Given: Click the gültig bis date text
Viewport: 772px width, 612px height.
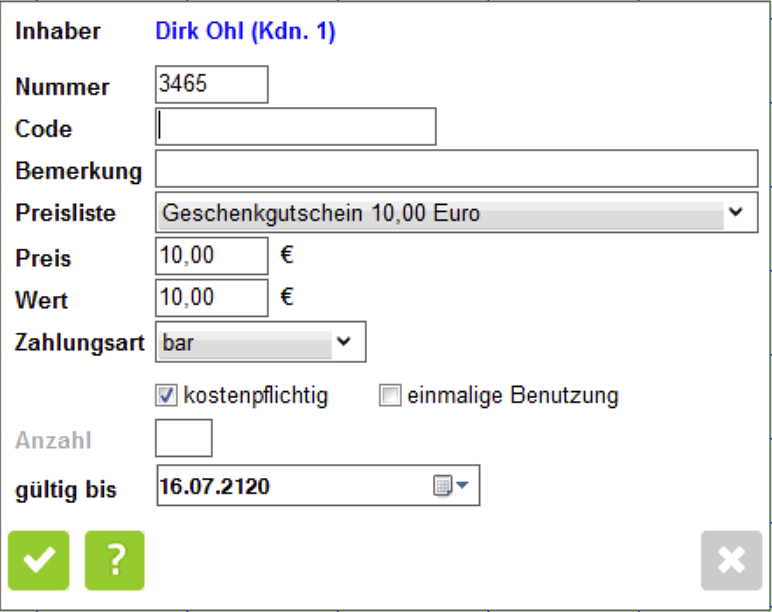Looking at the screenshot, I should [215, 488].
